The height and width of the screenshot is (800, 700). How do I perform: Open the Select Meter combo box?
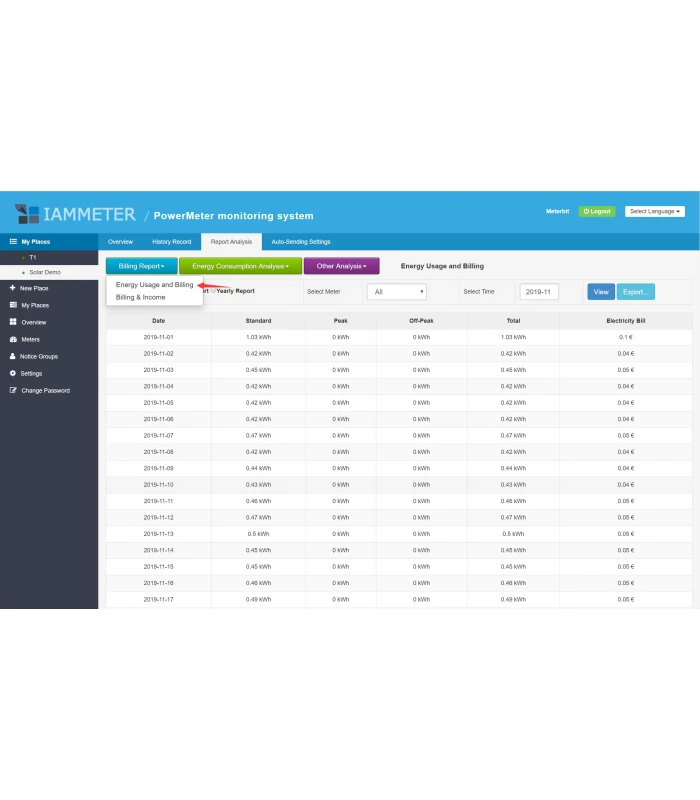tap(396, 292)
